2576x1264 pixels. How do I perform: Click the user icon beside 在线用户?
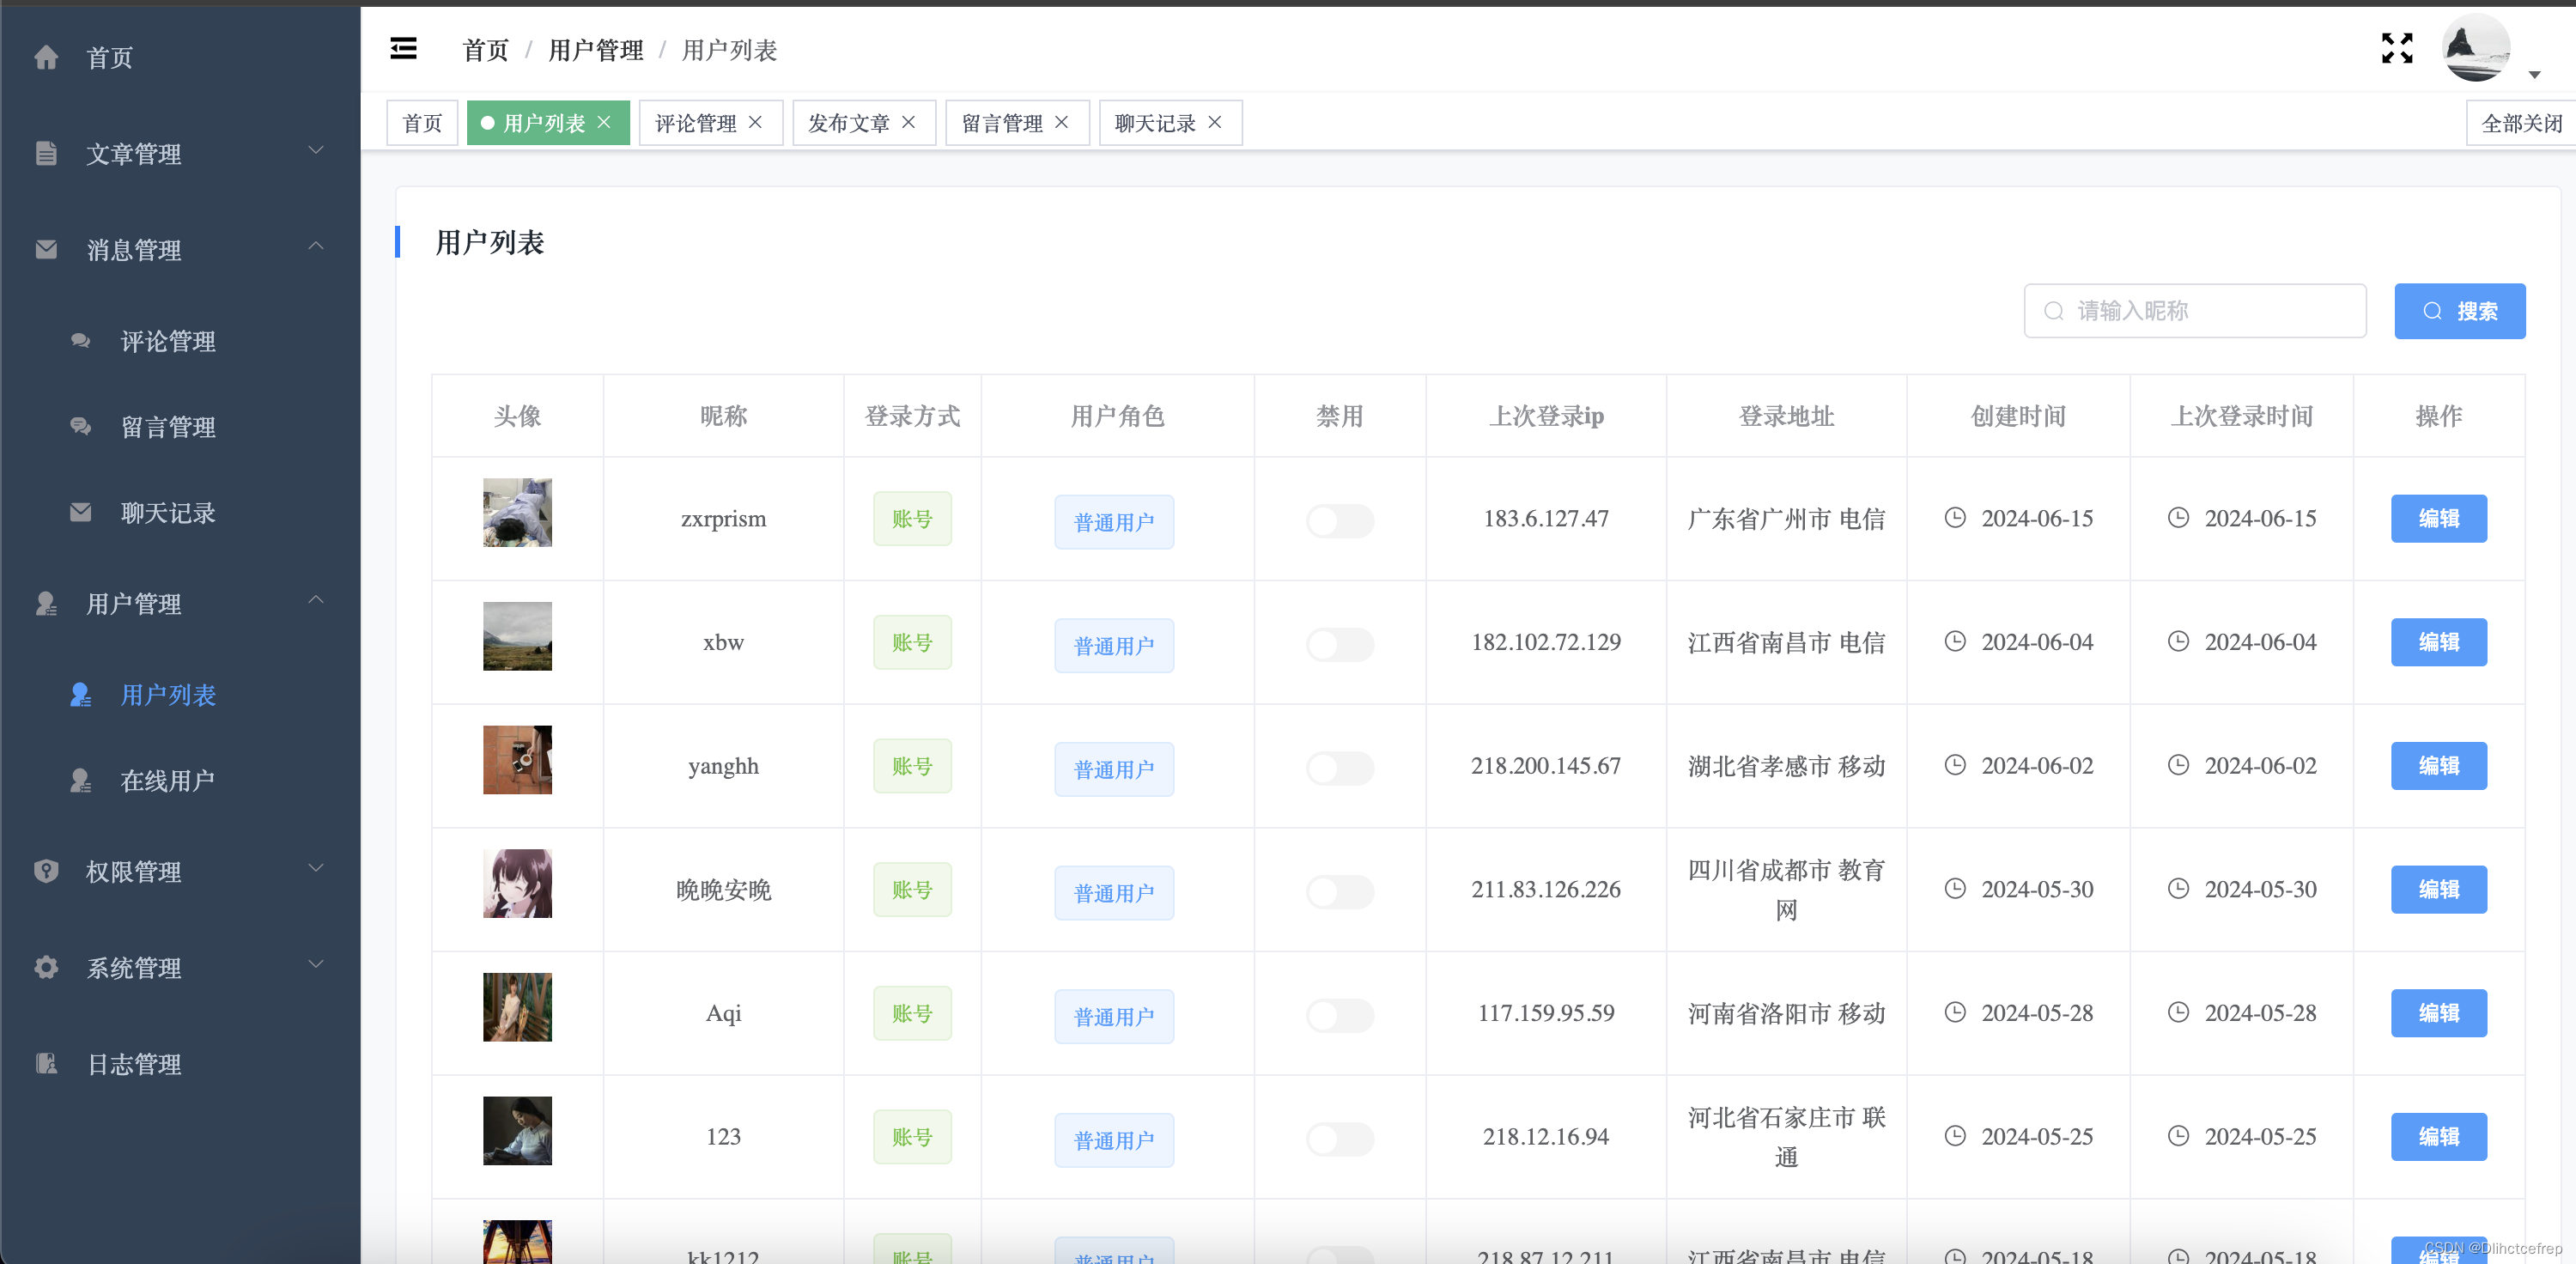coord(81,780)
